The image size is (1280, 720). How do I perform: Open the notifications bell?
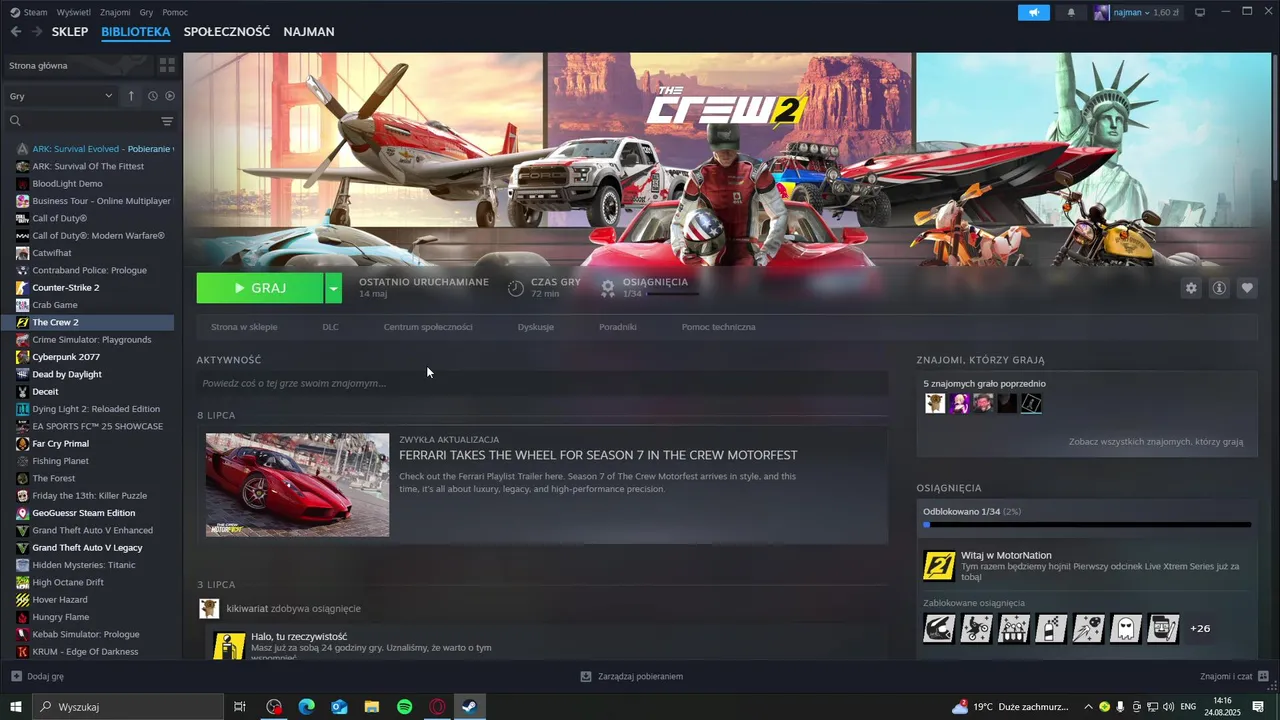click(x=1072, y=12)
